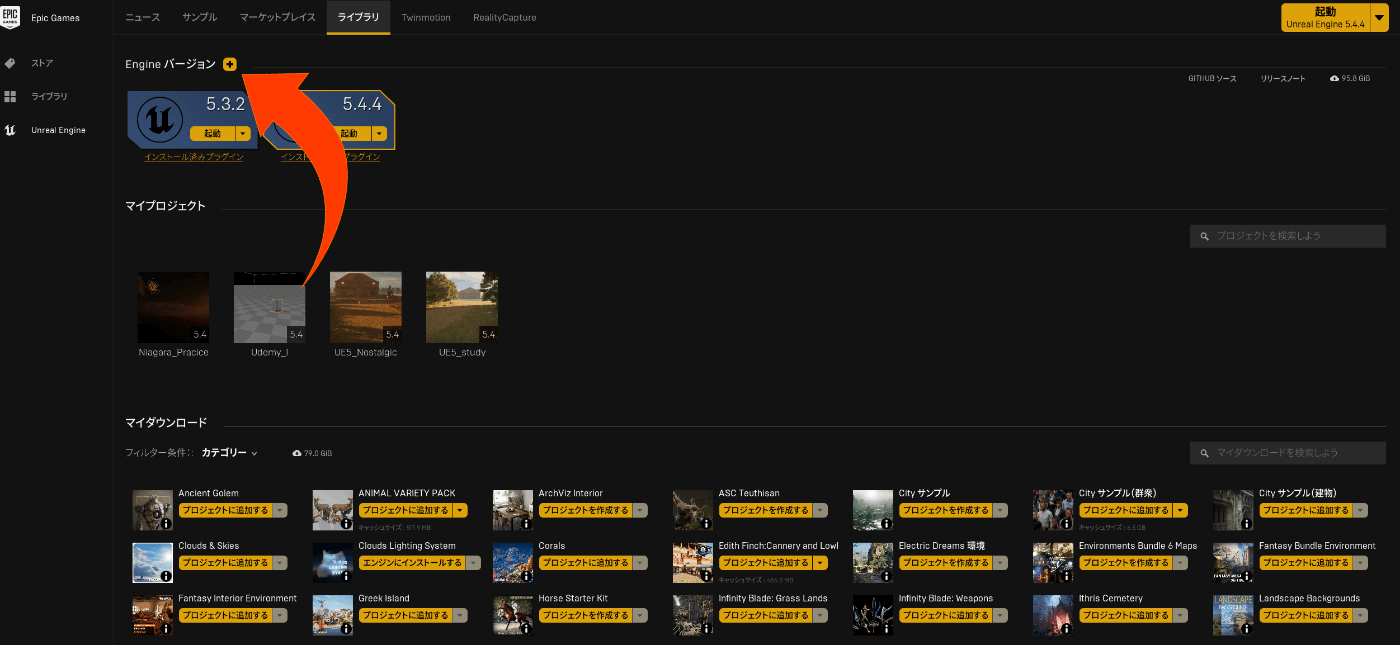Expand dropdown arrow for Edith Finch:Cannery
Viewport: 1400px width, 645px height.
[x=820, y=563]
